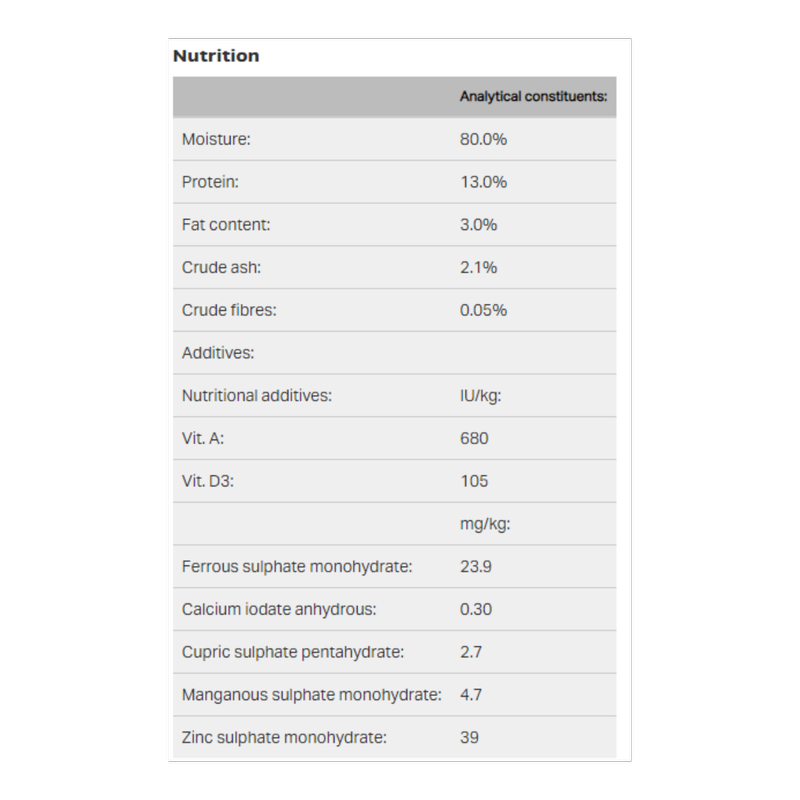Select the Crude ash value 2.1%

(478, 267)
